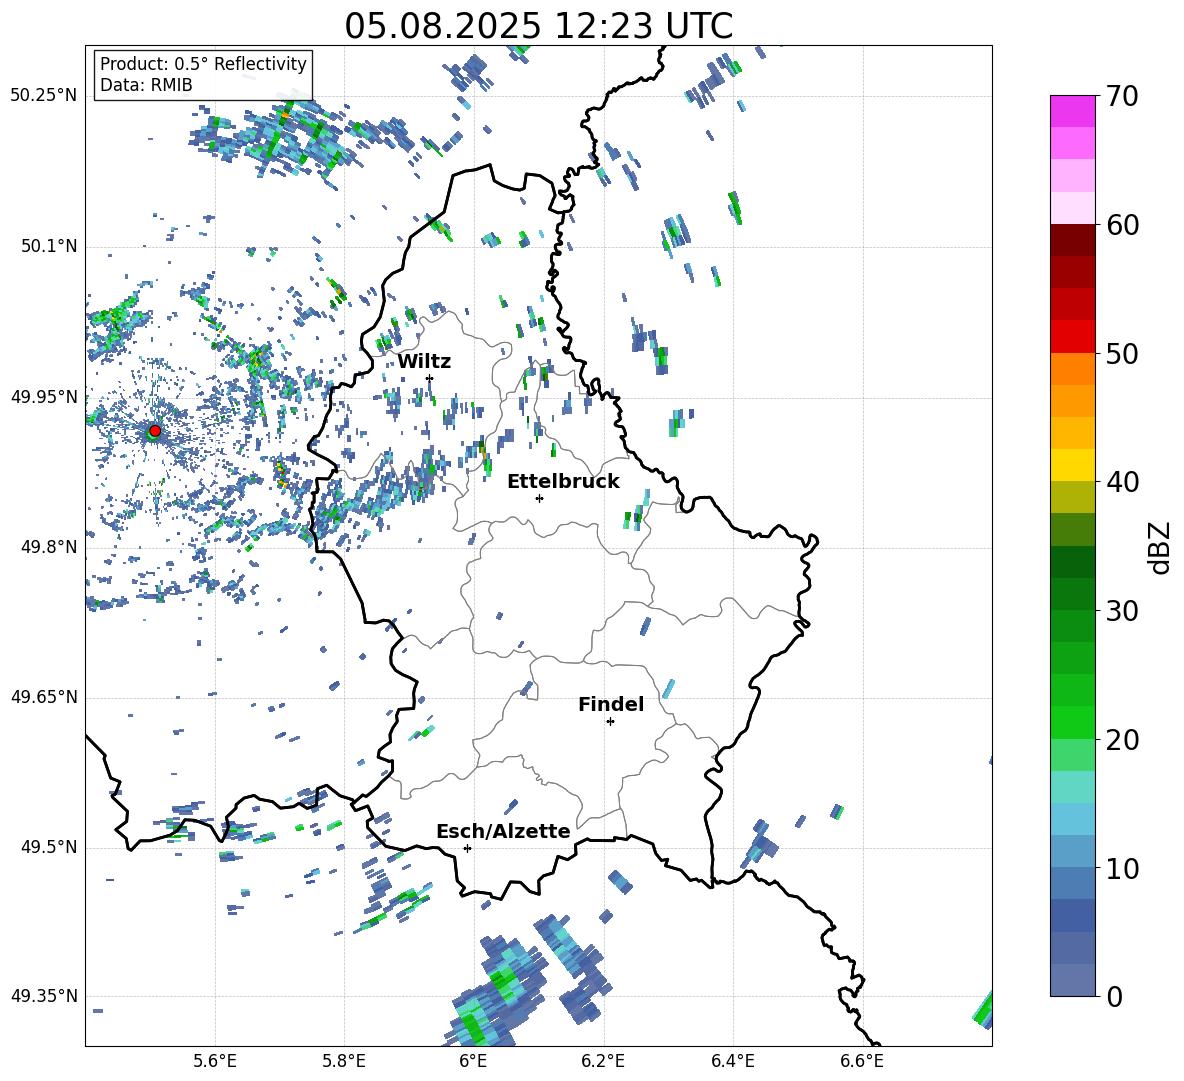Click the 50 tick on the colorbar
Image resolution: width=1184 pixels, height=1081 pixels.
point(1122,354)
